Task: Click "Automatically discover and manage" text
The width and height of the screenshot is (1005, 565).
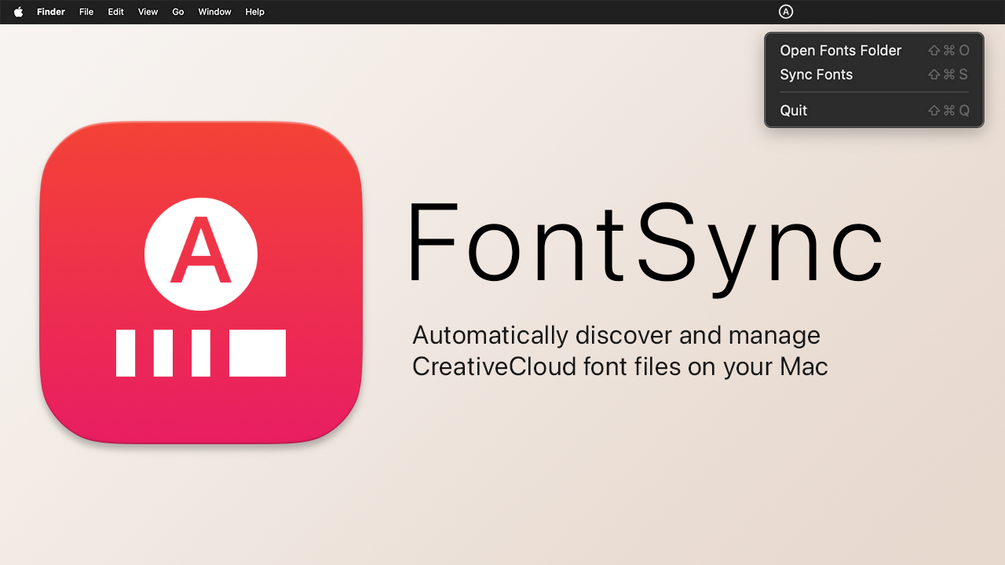Action: pyautogui.click(x=616, y=335)
